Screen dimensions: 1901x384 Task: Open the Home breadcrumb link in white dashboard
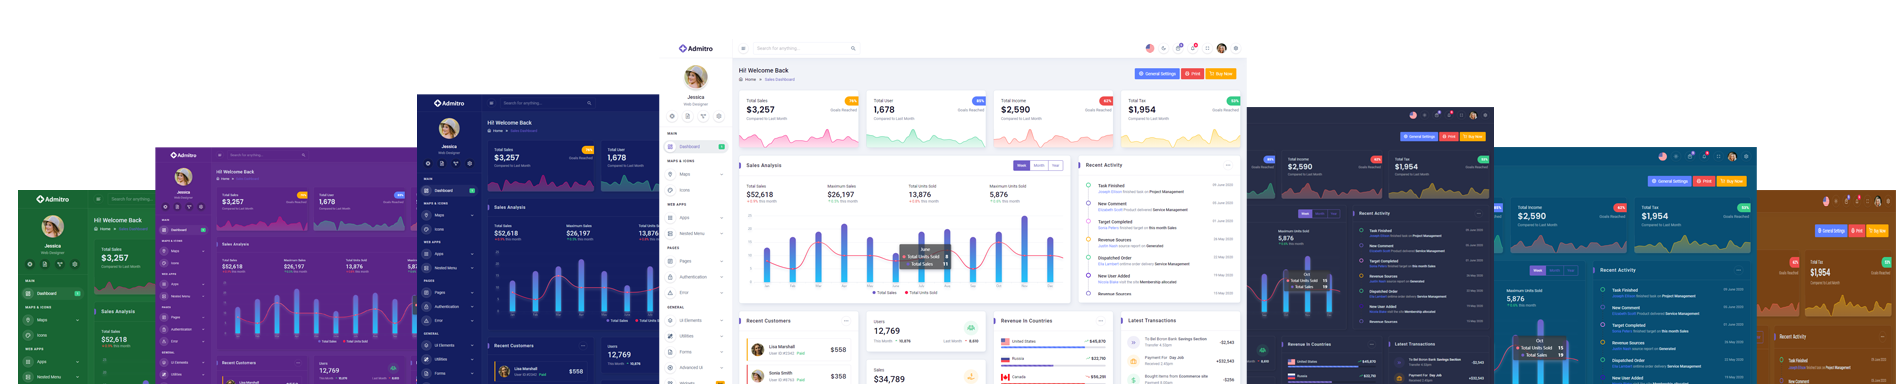coord(750,79)
